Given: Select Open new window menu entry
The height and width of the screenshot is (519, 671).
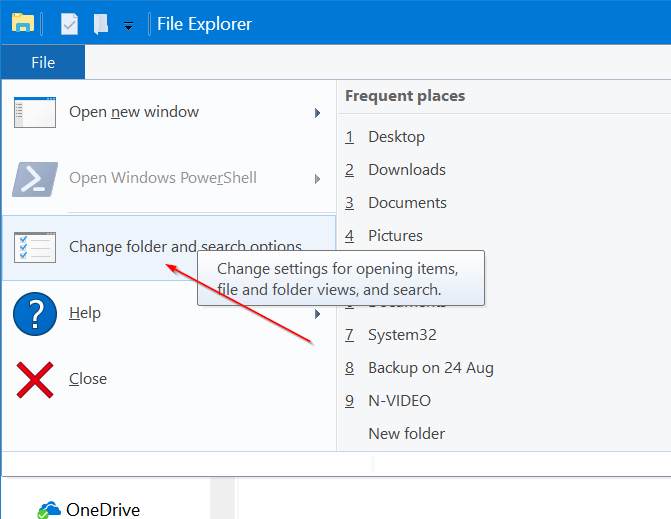Looking at the screenshot, I should pos(169,112).
